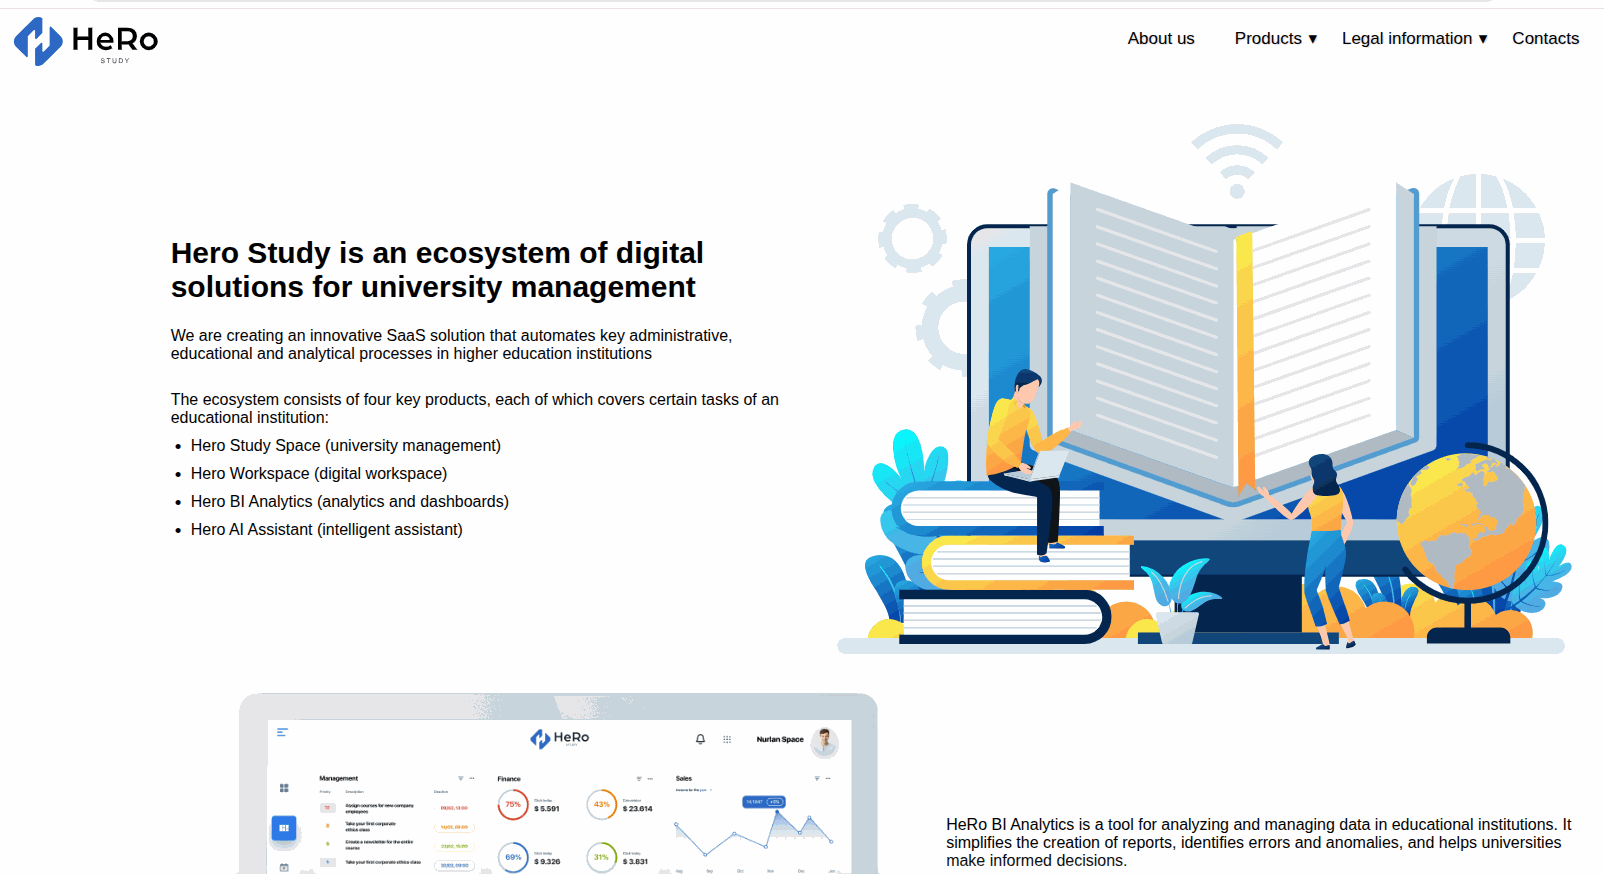
Task: Click the HeRo Study logo
Action: [86, 41]
